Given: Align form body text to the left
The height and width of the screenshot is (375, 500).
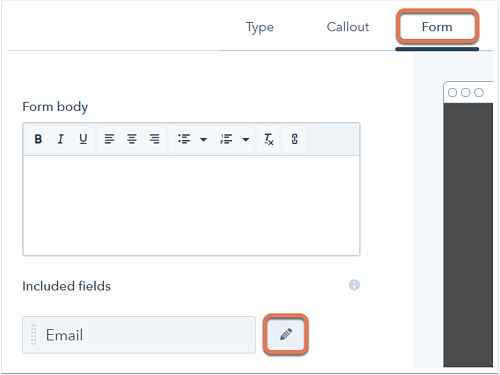Looking at the screenshot, I should [x=109, y=139].
